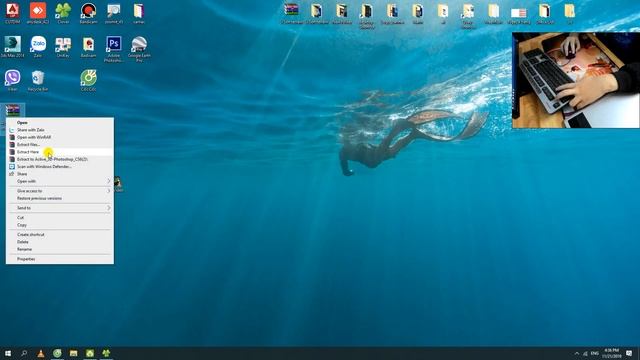
Task: Choose Cut in the context menu
Action: tap(60, 218)
